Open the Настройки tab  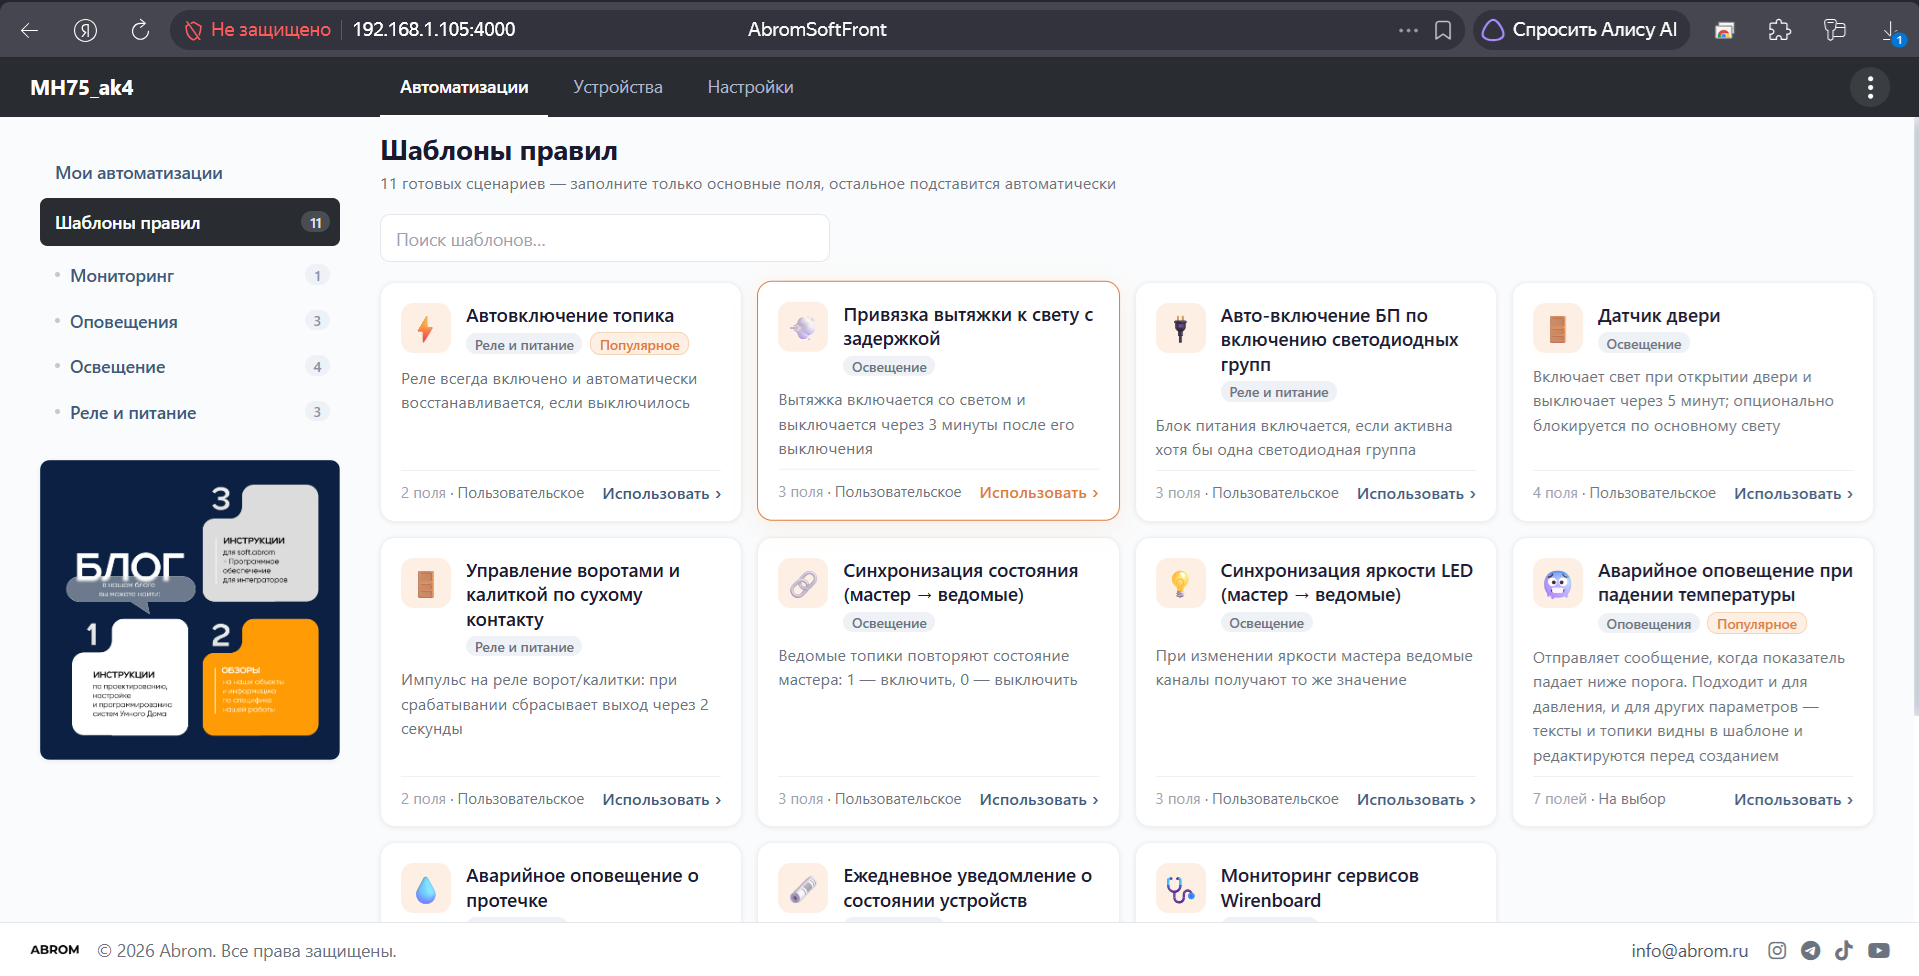751,87
